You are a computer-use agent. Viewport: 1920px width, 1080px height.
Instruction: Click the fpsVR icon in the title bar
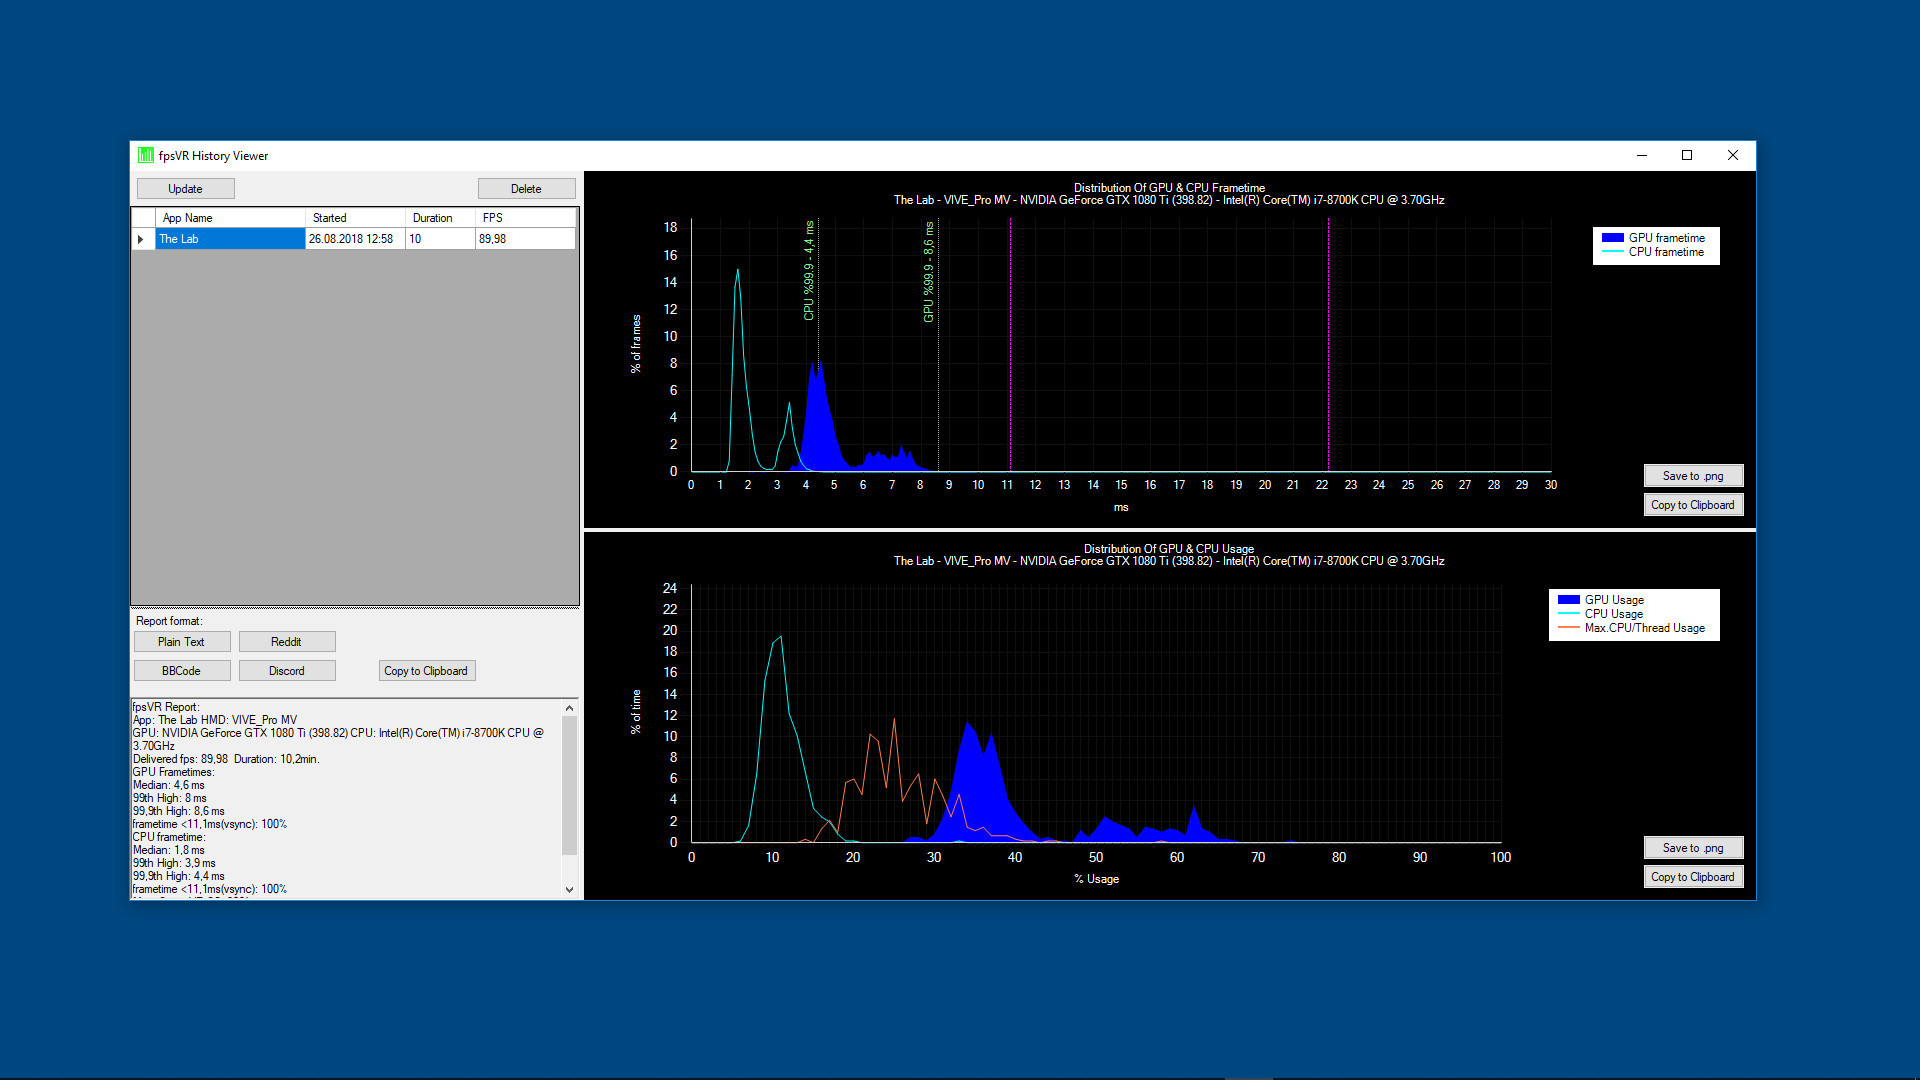(x=145, y=156)
